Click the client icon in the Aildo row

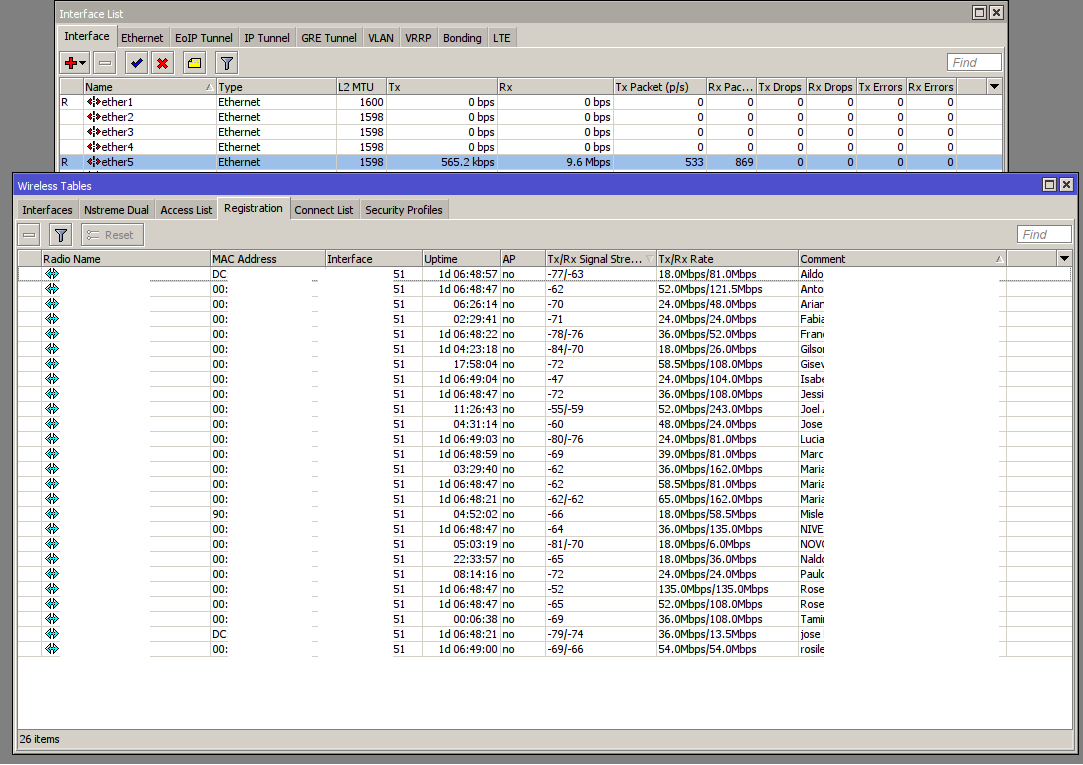[x=52, y=274]
